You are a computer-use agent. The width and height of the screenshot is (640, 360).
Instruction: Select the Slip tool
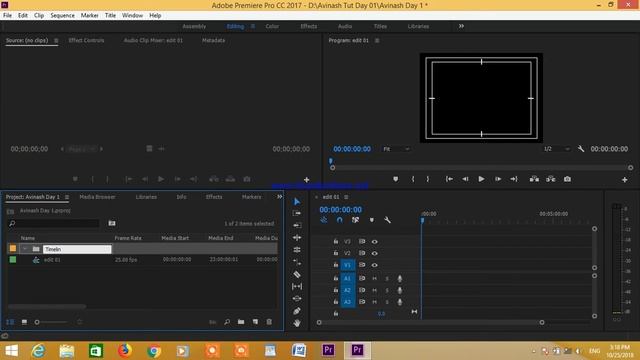[297, 287]
